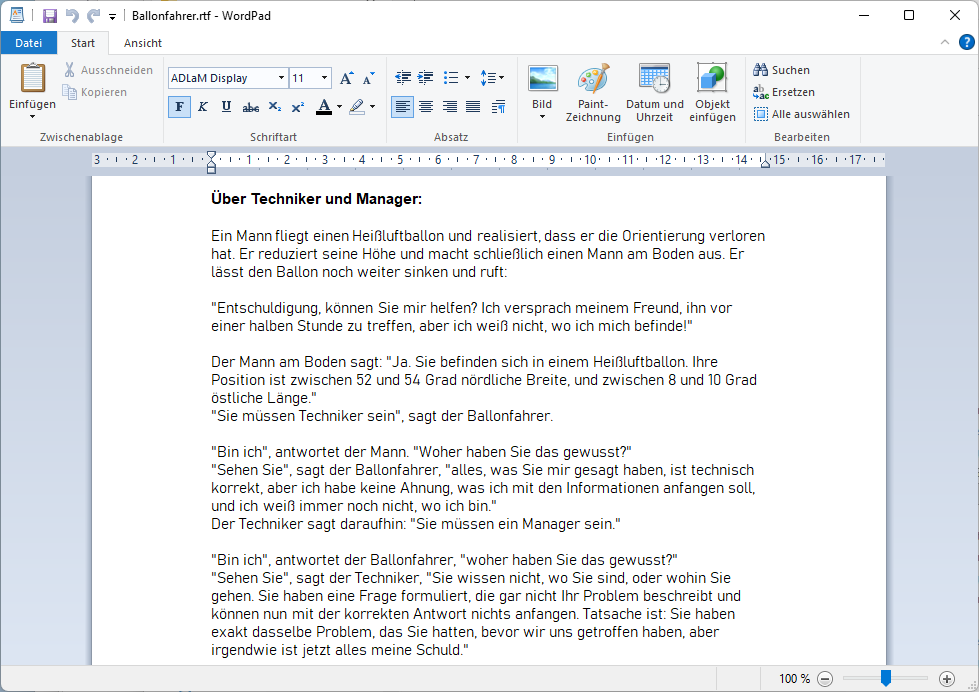The width and height of the screenshot is (979, 692).
Task: Open the Datei menu
Action: point(29,43)
